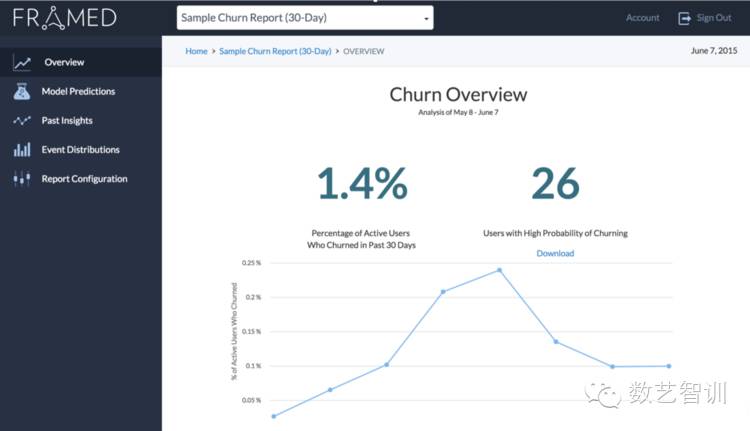Viewport: 750px width, 431px height.
Task: Download high churn probability users list
Action: (x=555, y=254)
